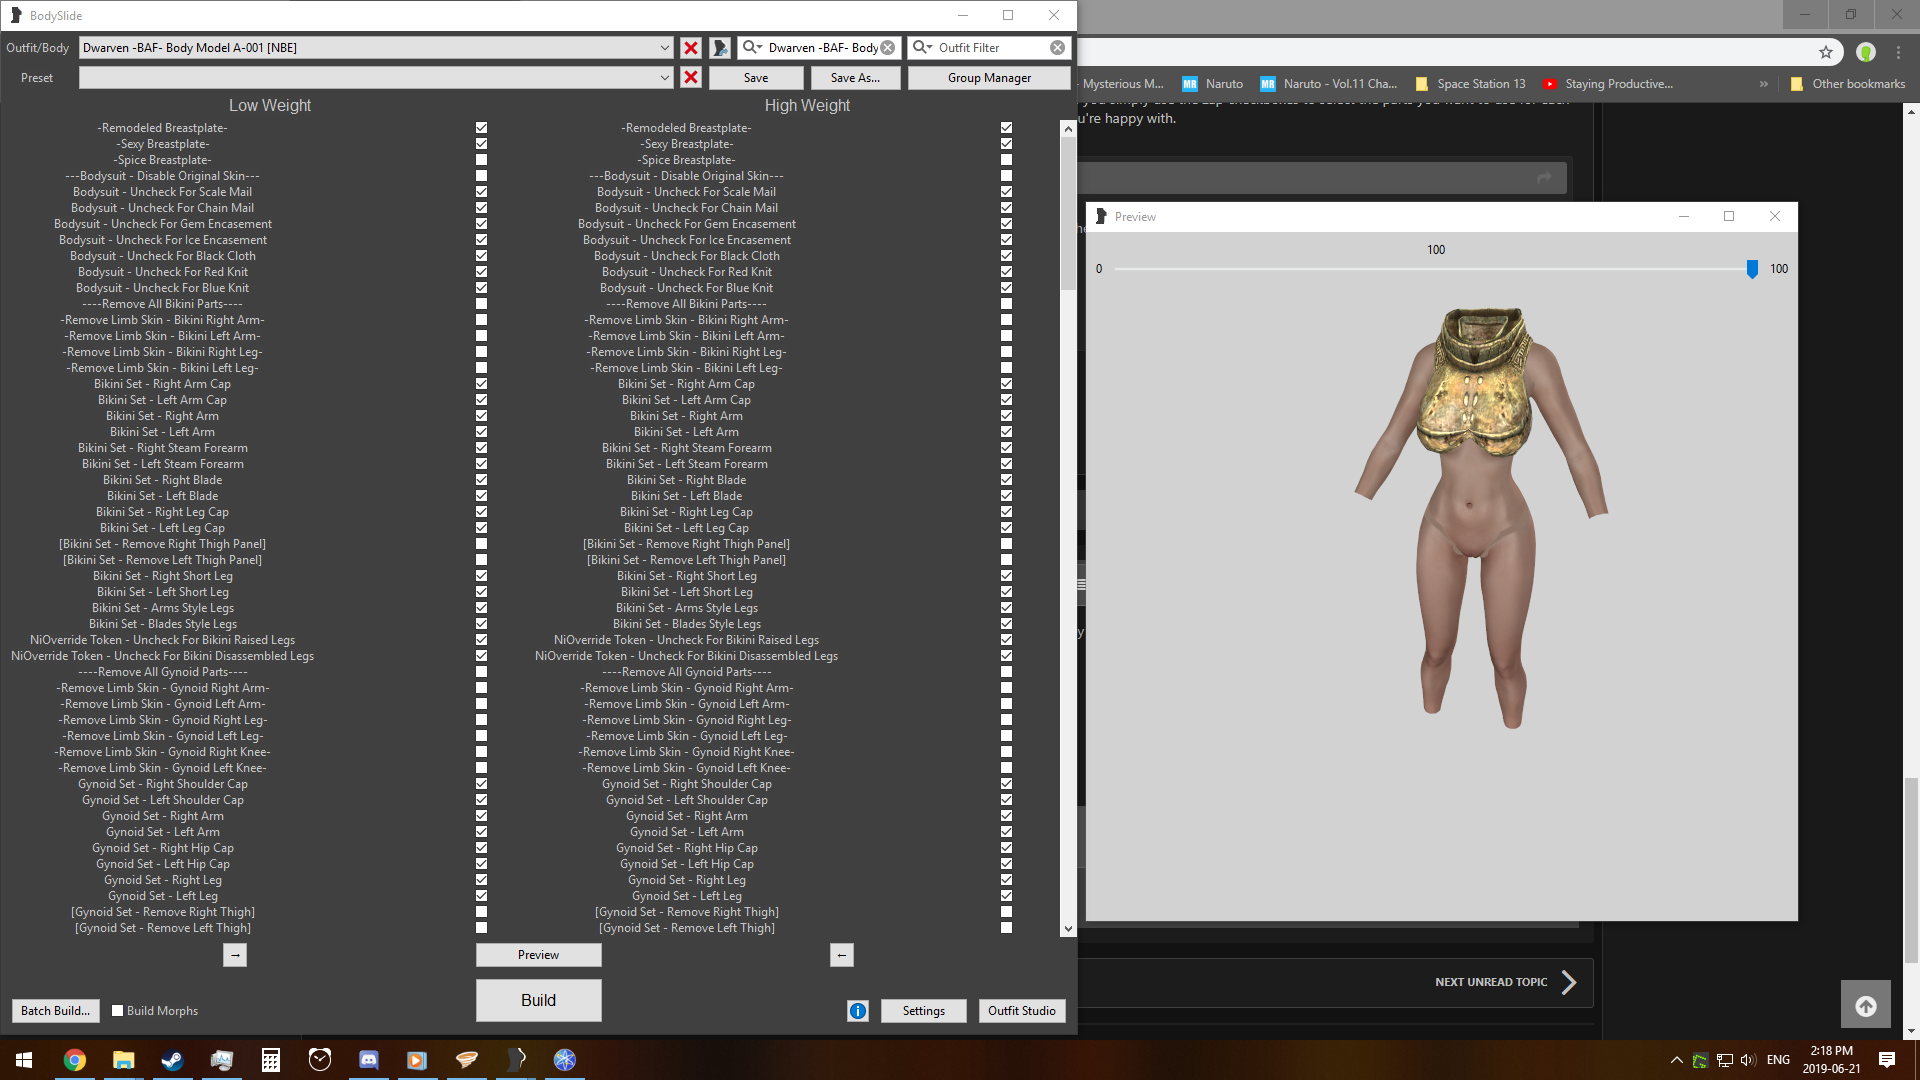Open the Windows Start menu

[x=24, y=1060]
